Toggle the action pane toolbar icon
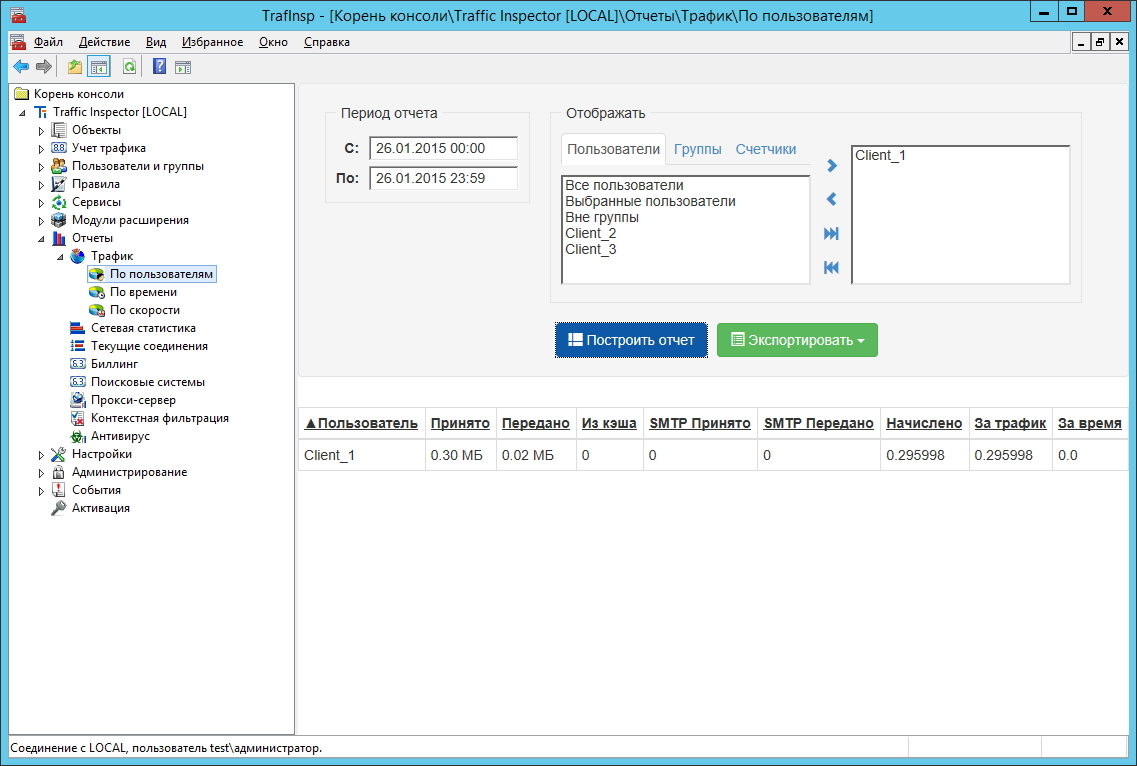Image resolution: width=1137 pixels, height=766 pixels. point(183,67)
